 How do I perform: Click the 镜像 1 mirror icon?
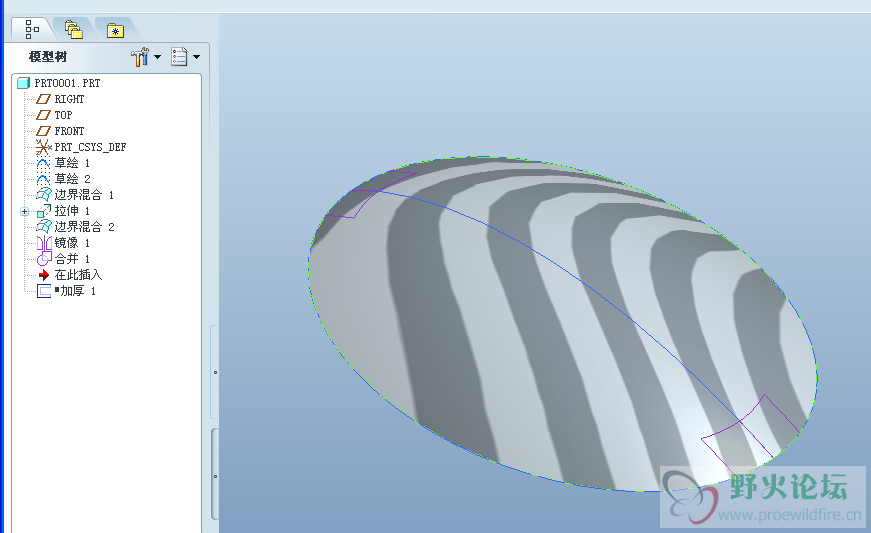pos(44,243)
